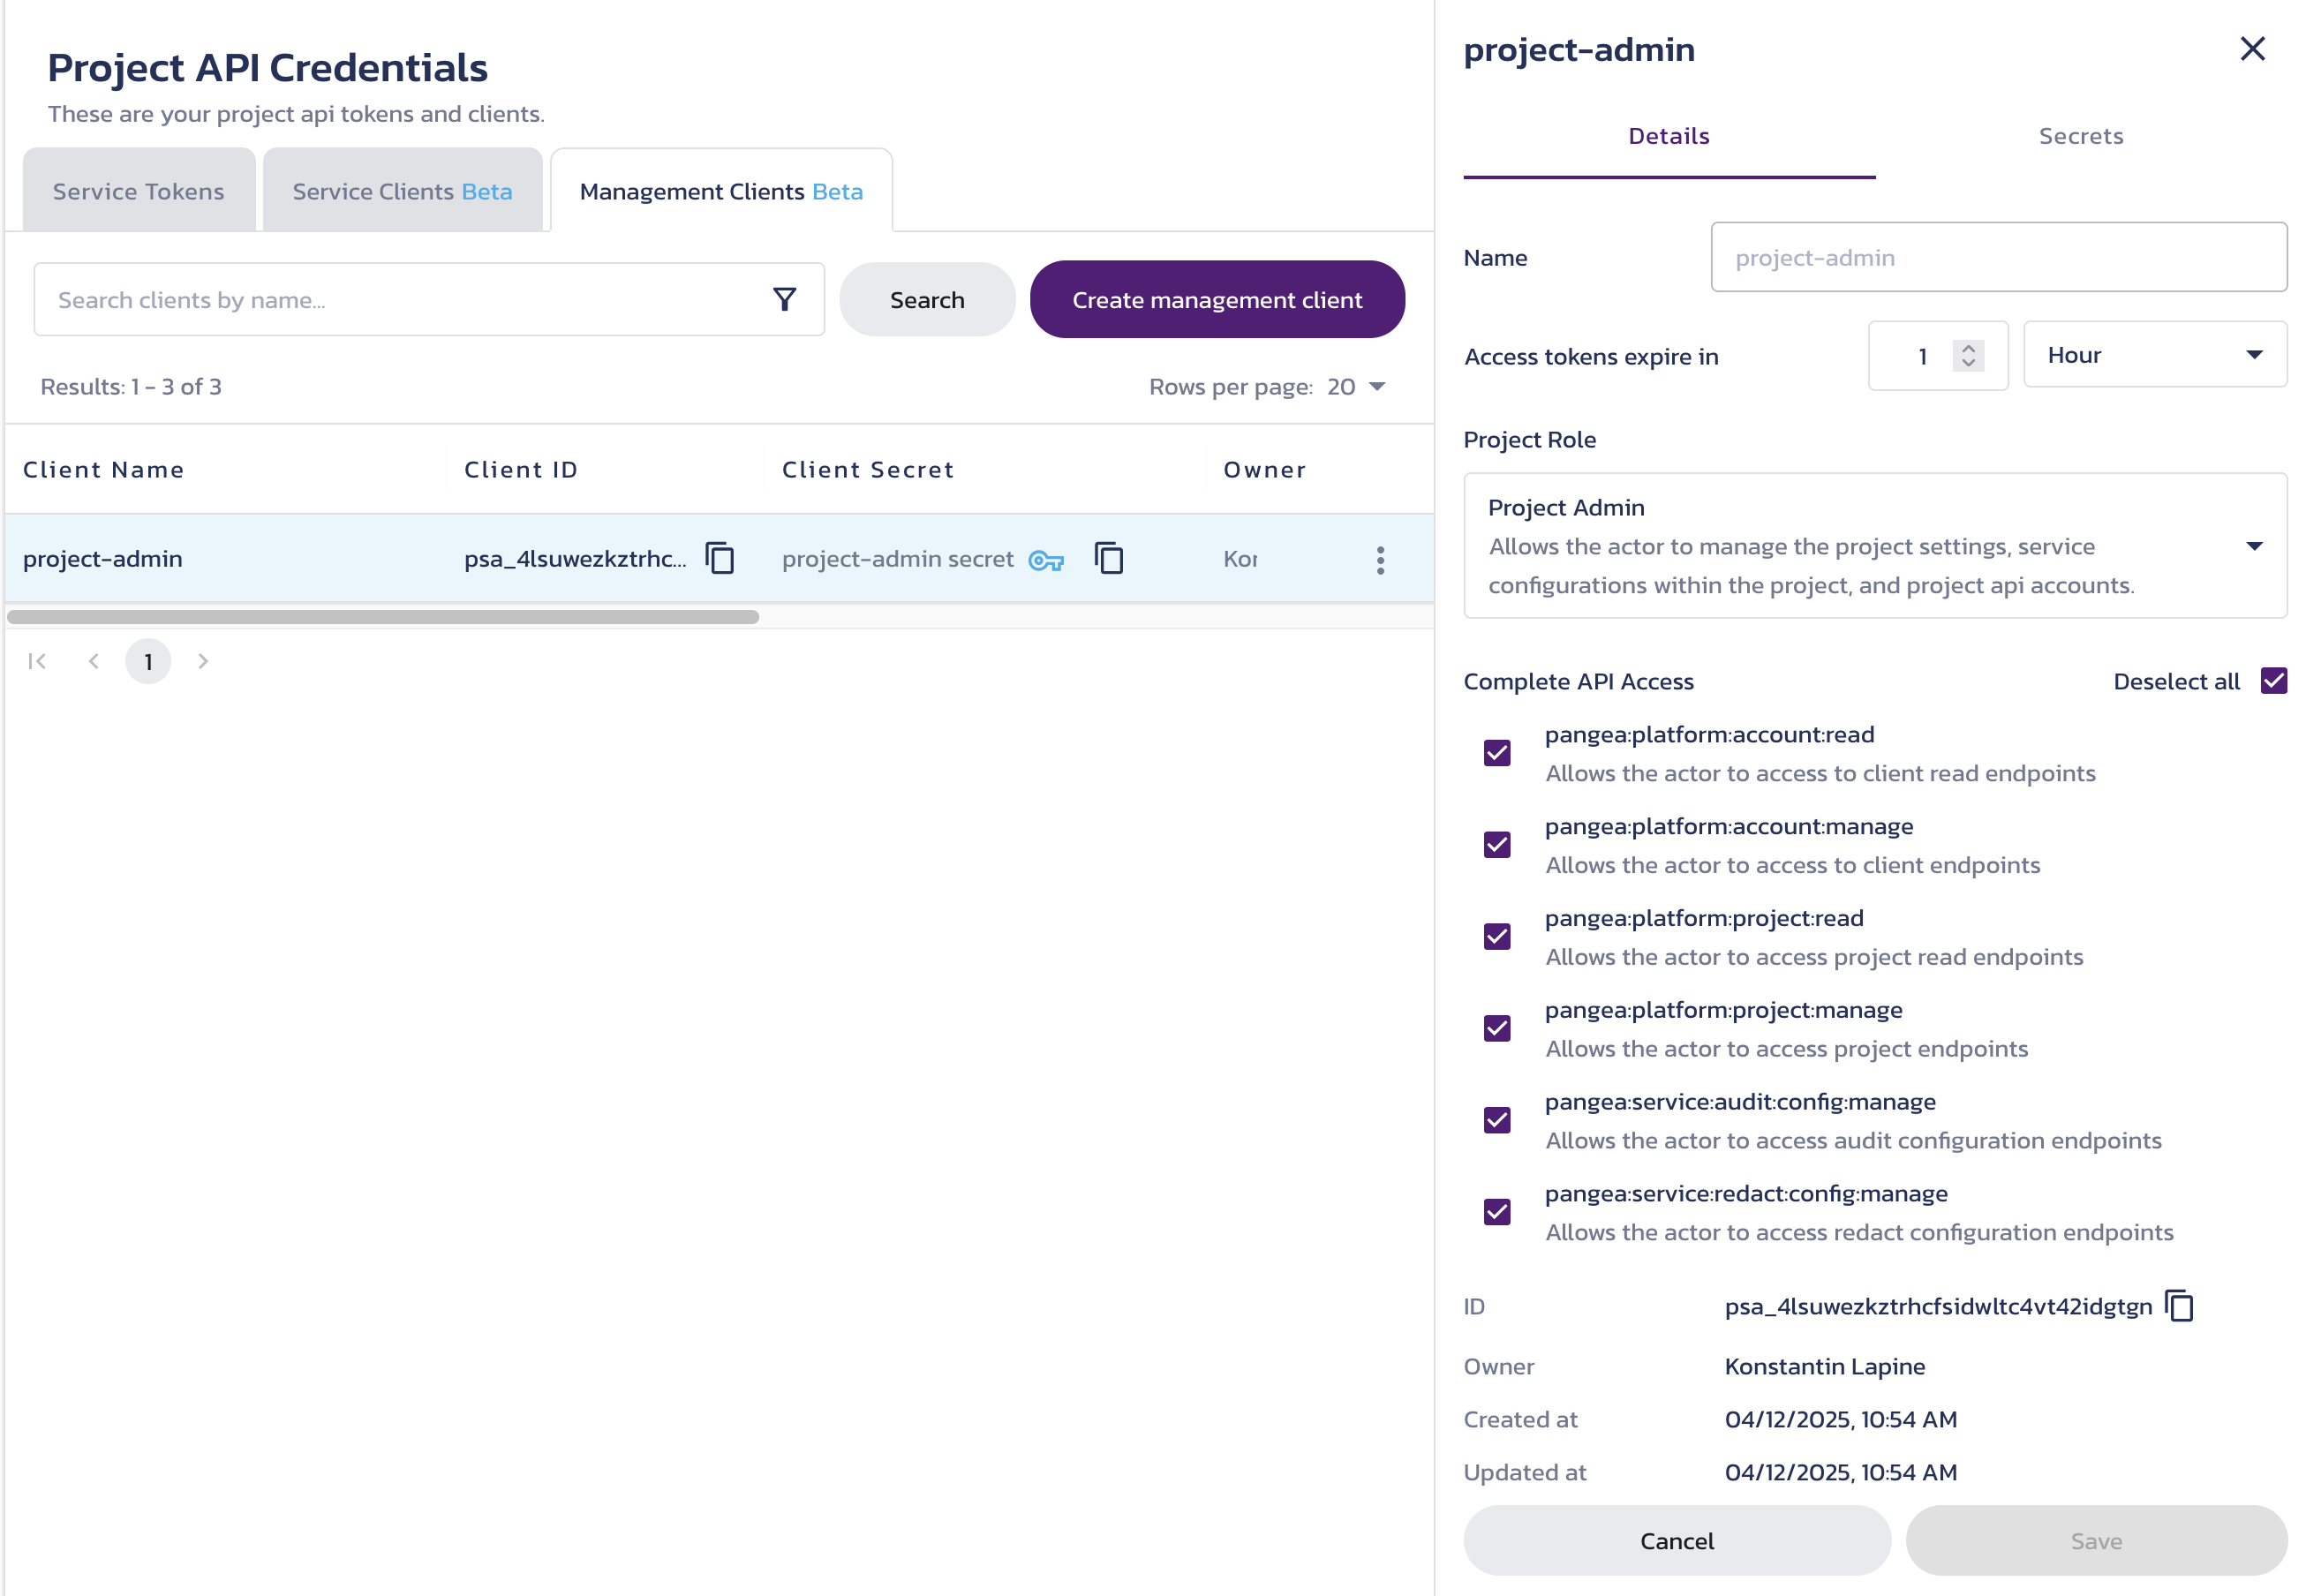Click the Client ID column header

[521, 470]
